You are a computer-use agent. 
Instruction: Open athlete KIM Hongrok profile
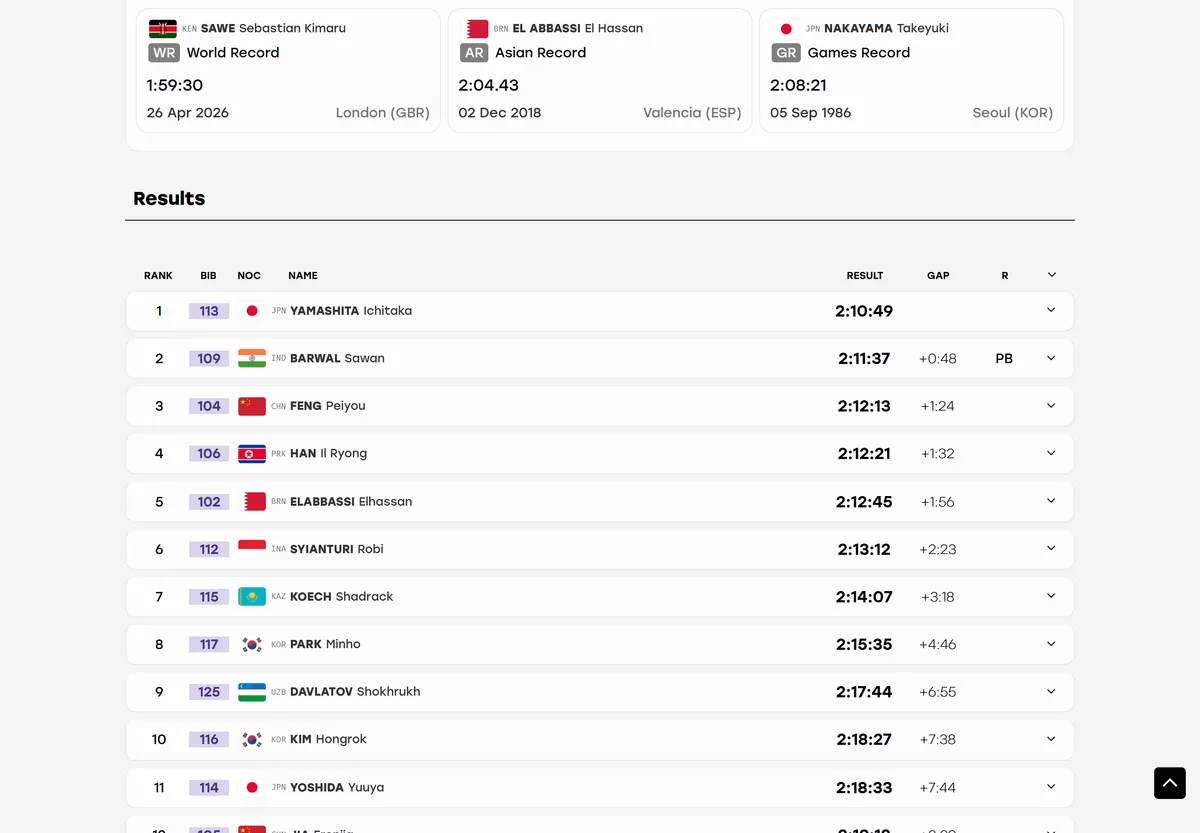tap(328, 739)
